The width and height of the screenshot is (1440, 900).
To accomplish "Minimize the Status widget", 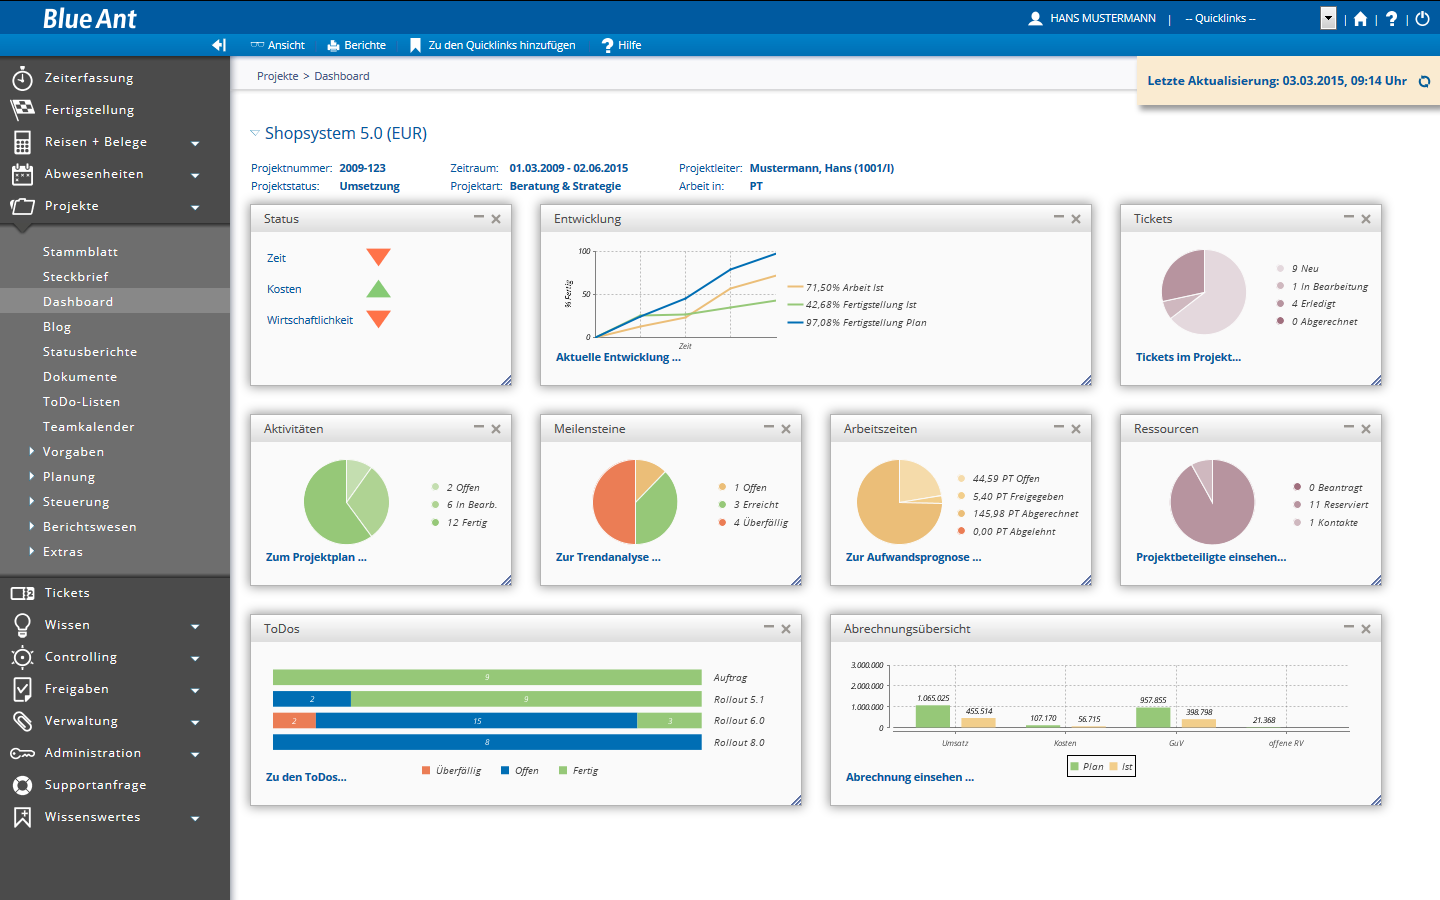I will point(479,218).
